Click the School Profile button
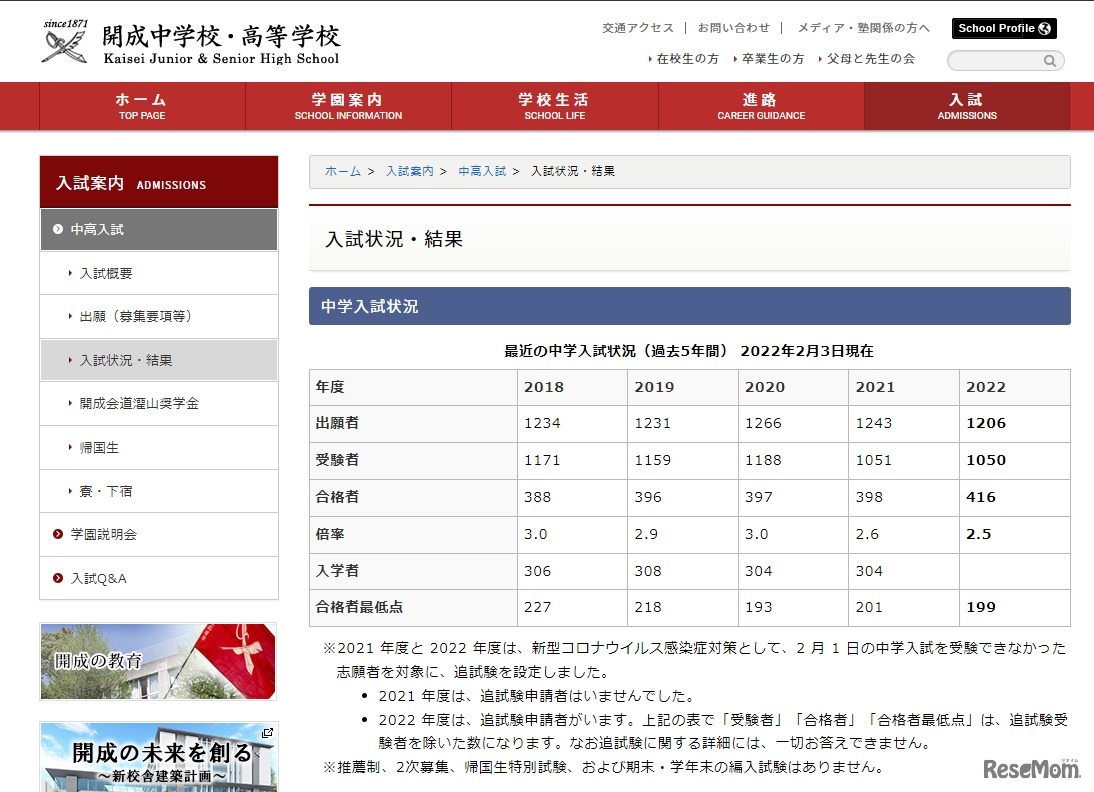The height and width of the screenshot is (792, 1094). 1003,28
